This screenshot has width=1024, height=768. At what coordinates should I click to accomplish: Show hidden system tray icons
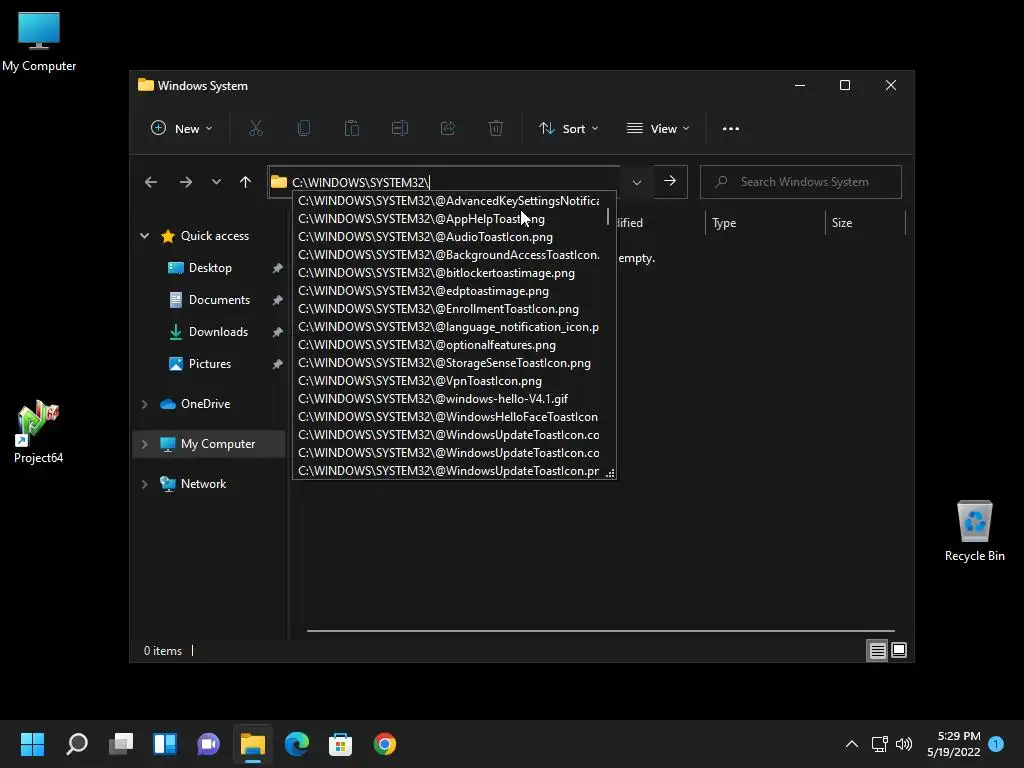(852, 744)
